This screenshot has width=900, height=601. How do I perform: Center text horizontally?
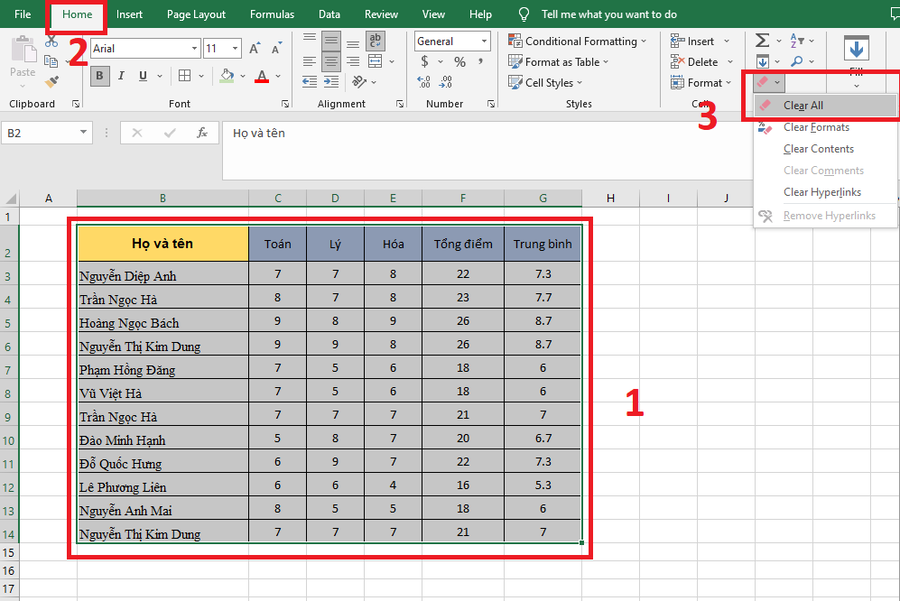tap(331, 61)
